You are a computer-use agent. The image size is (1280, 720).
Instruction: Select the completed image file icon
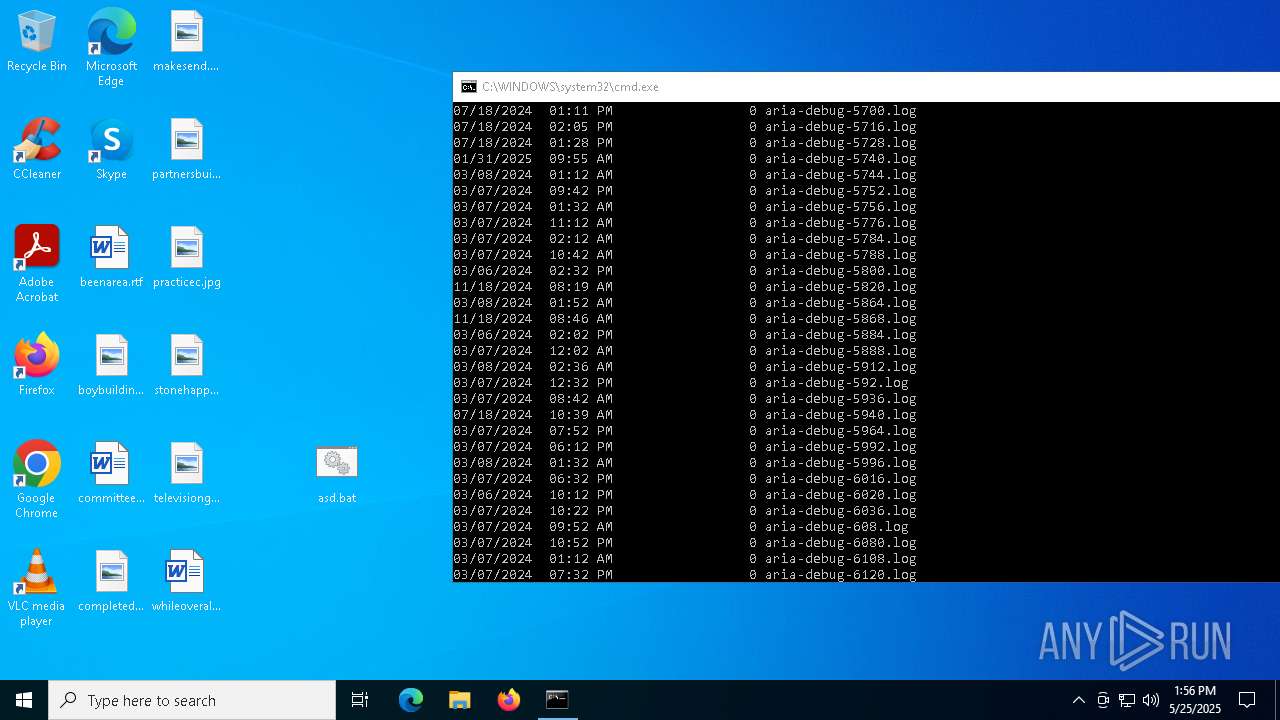click(111, 582)
